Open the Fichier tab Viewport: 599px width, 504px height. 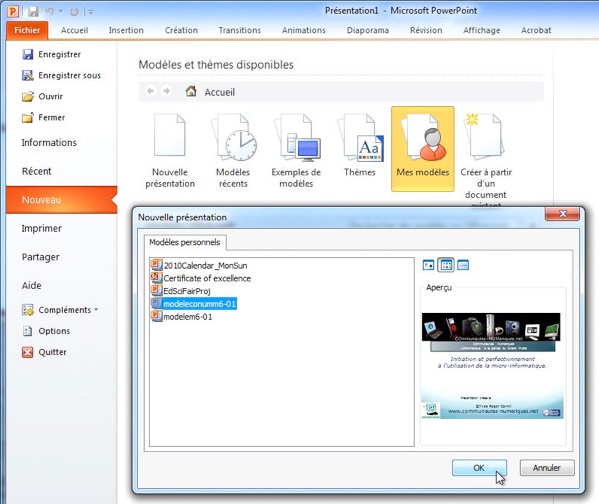tap(27, 30)
